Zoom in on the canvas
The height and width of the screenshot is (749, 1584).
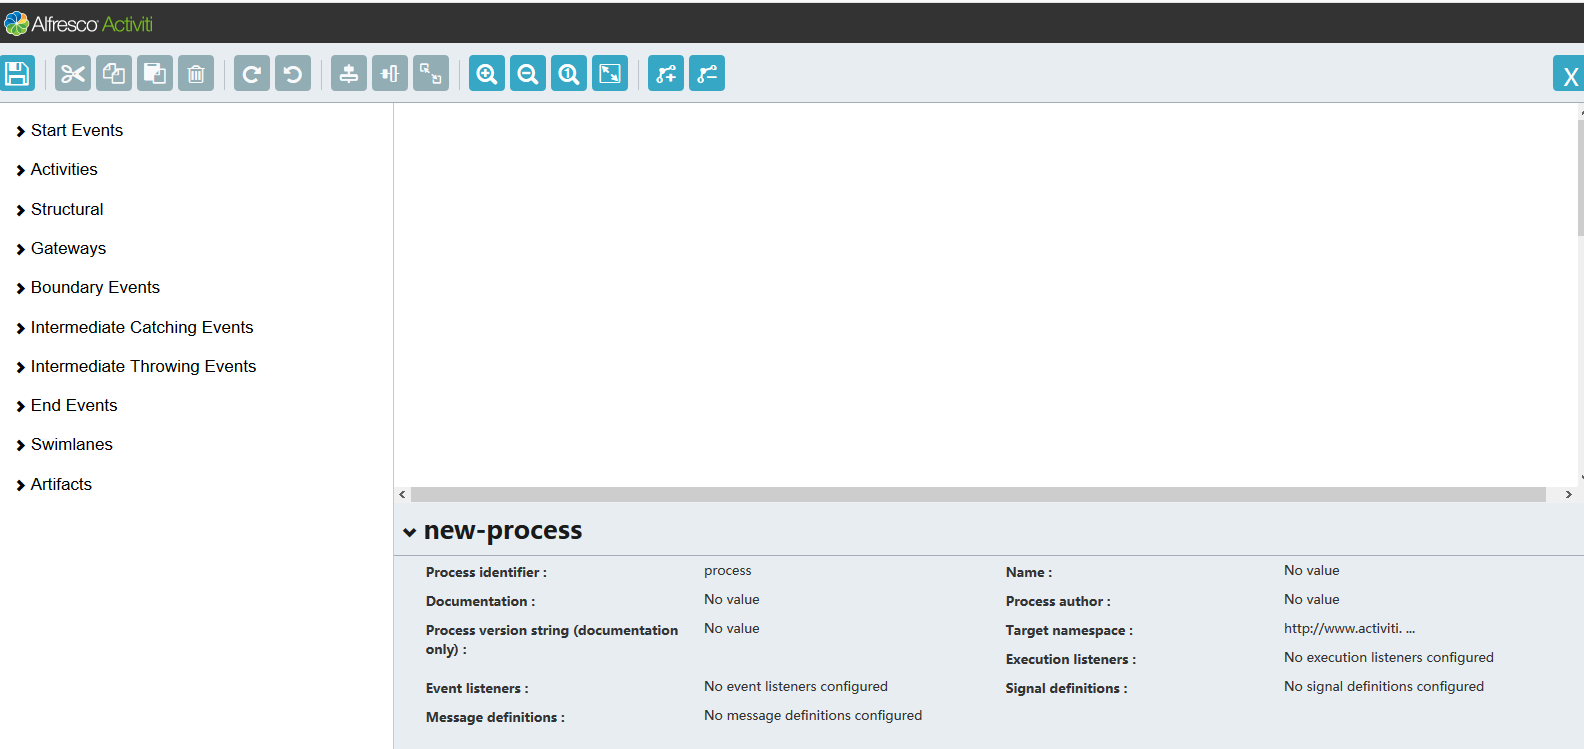tap(487, 73)
